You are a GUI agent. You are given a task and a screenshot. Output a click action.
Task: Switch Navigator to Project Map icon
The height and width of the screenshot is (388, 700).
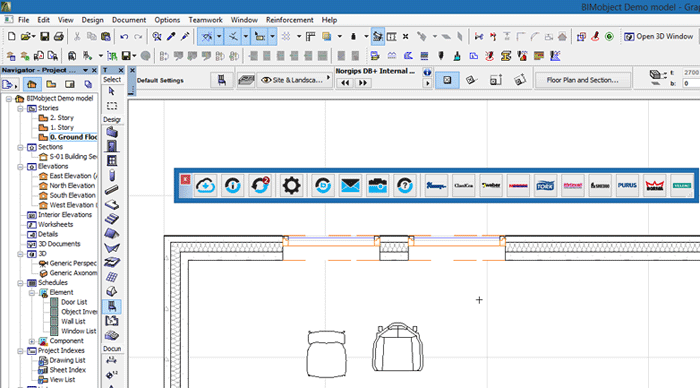32,84
